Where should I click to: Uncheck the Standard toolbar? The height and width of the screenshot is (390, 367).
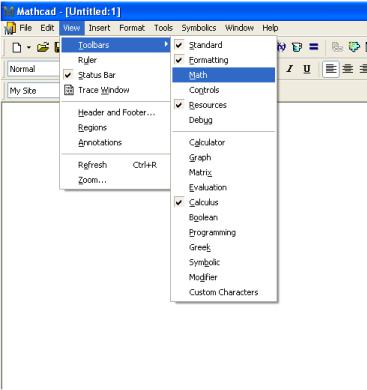224,45
